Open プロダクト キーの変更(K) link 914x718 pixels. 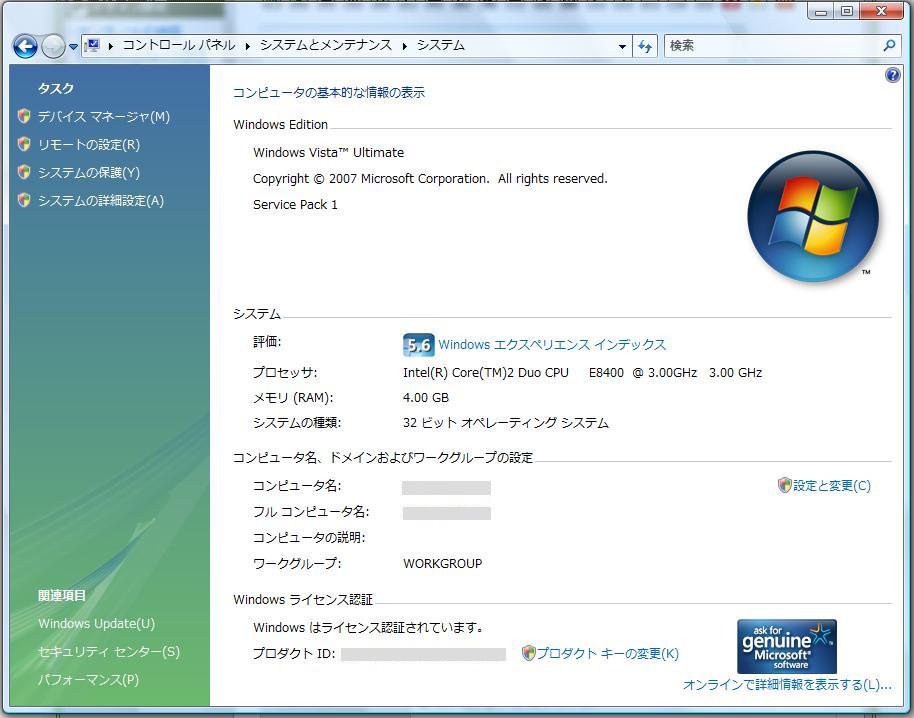tap(607, 653)
